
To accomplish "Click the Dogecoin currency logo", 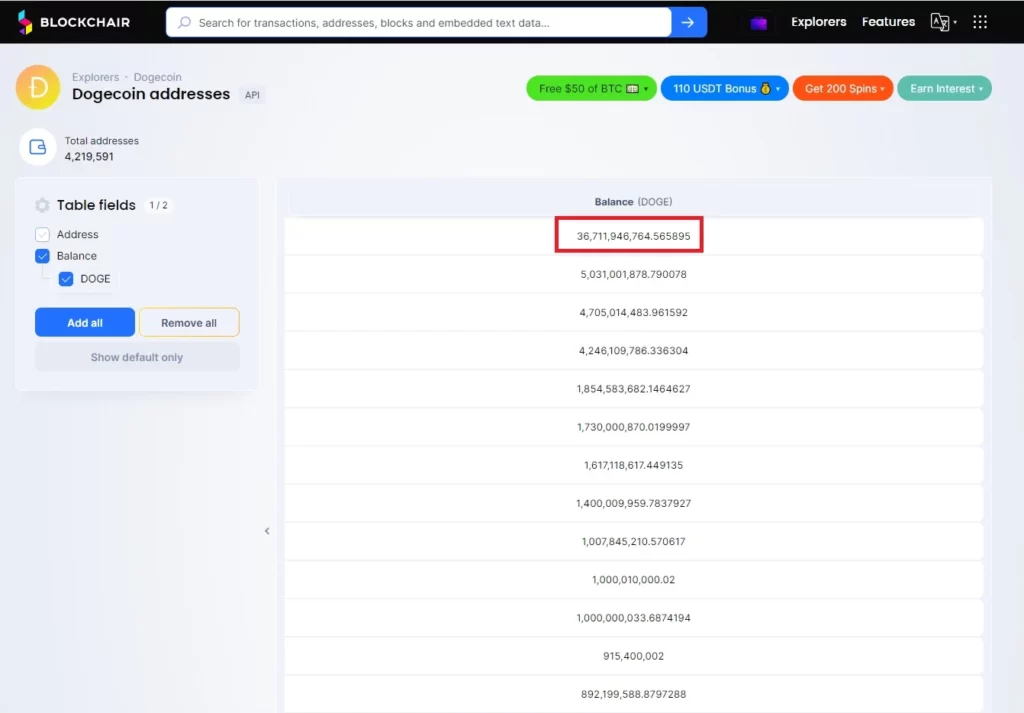I will tap(37, 87).
